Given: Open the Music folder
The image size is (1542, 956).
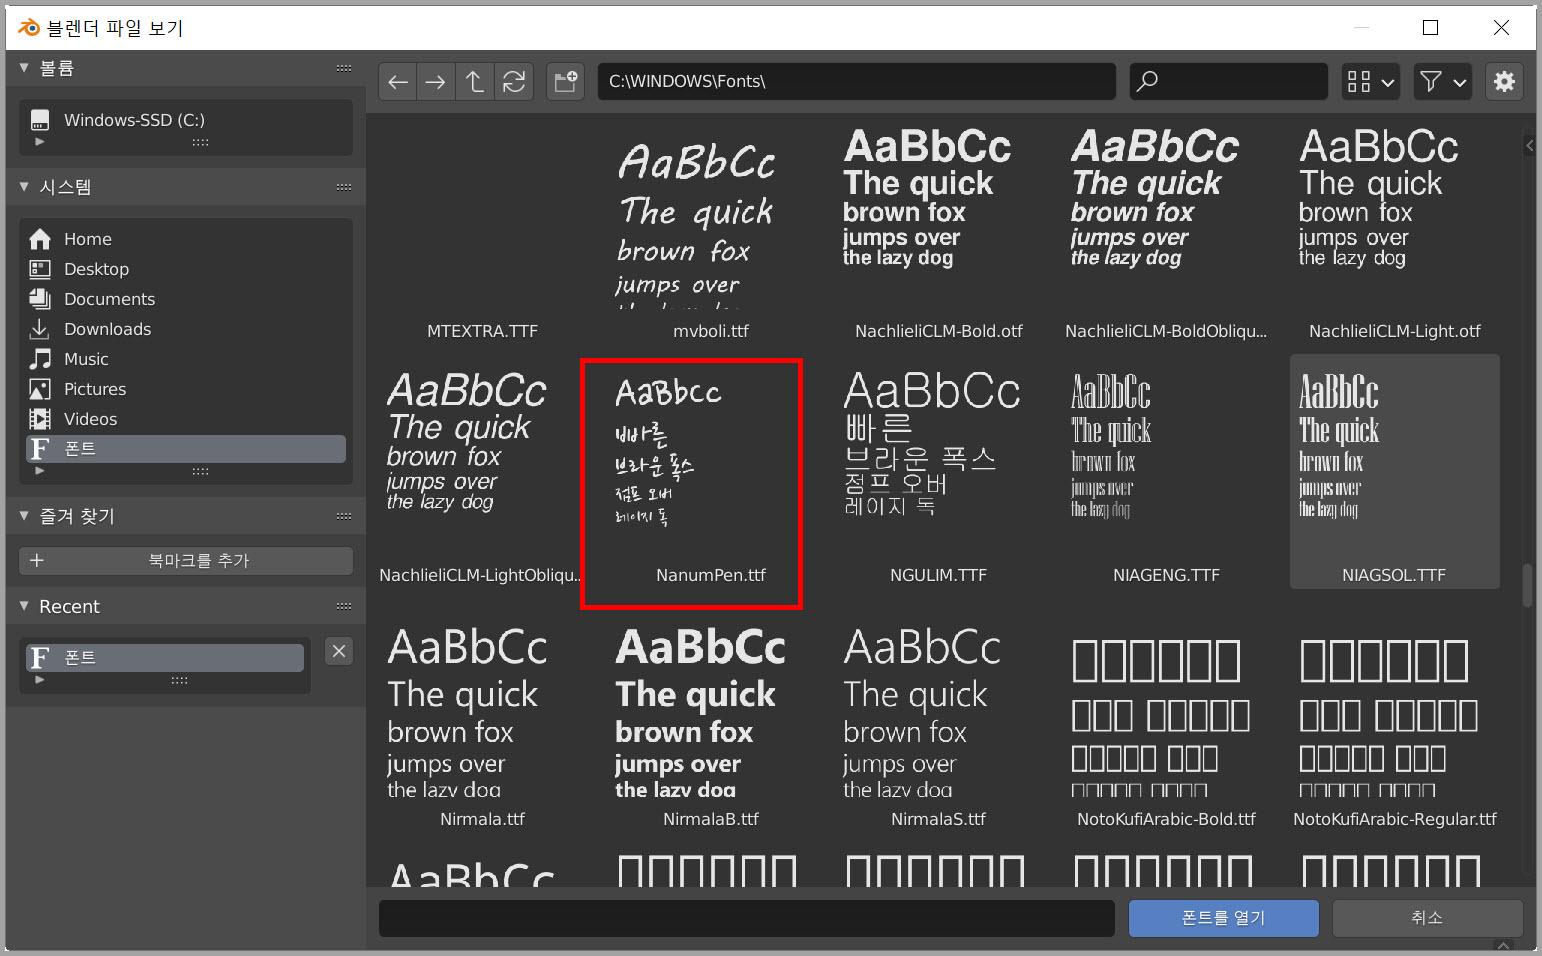Looking at the screenshot, I should 186,359.
